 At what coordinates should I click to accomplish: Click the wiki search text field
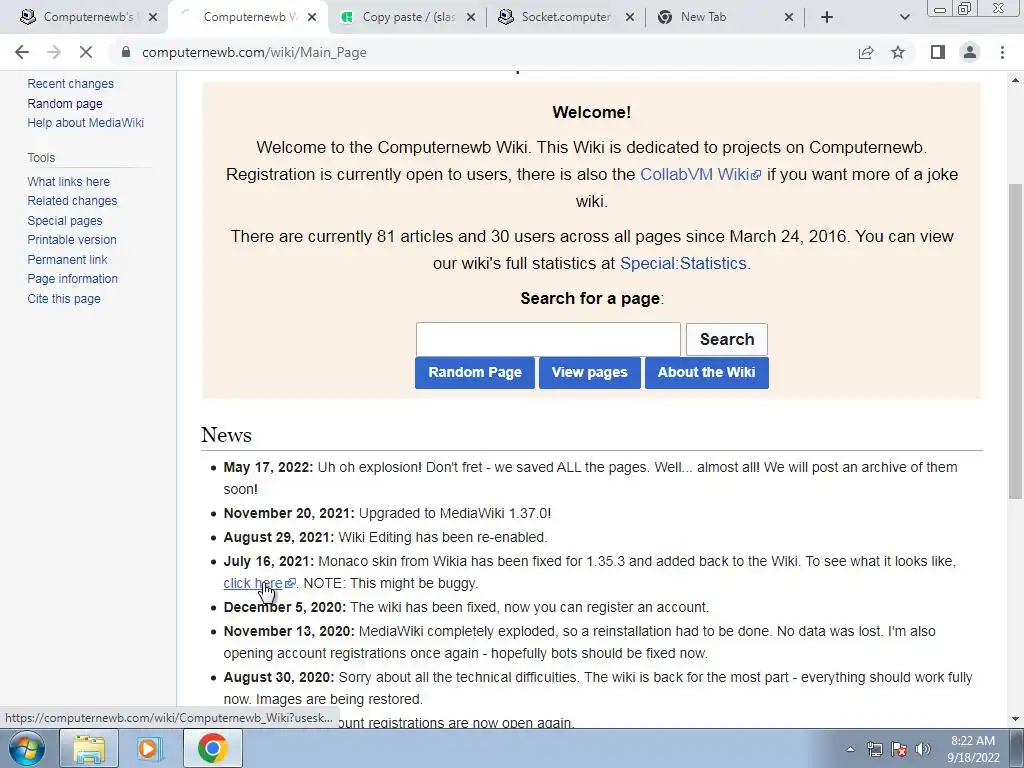point(548,339)
